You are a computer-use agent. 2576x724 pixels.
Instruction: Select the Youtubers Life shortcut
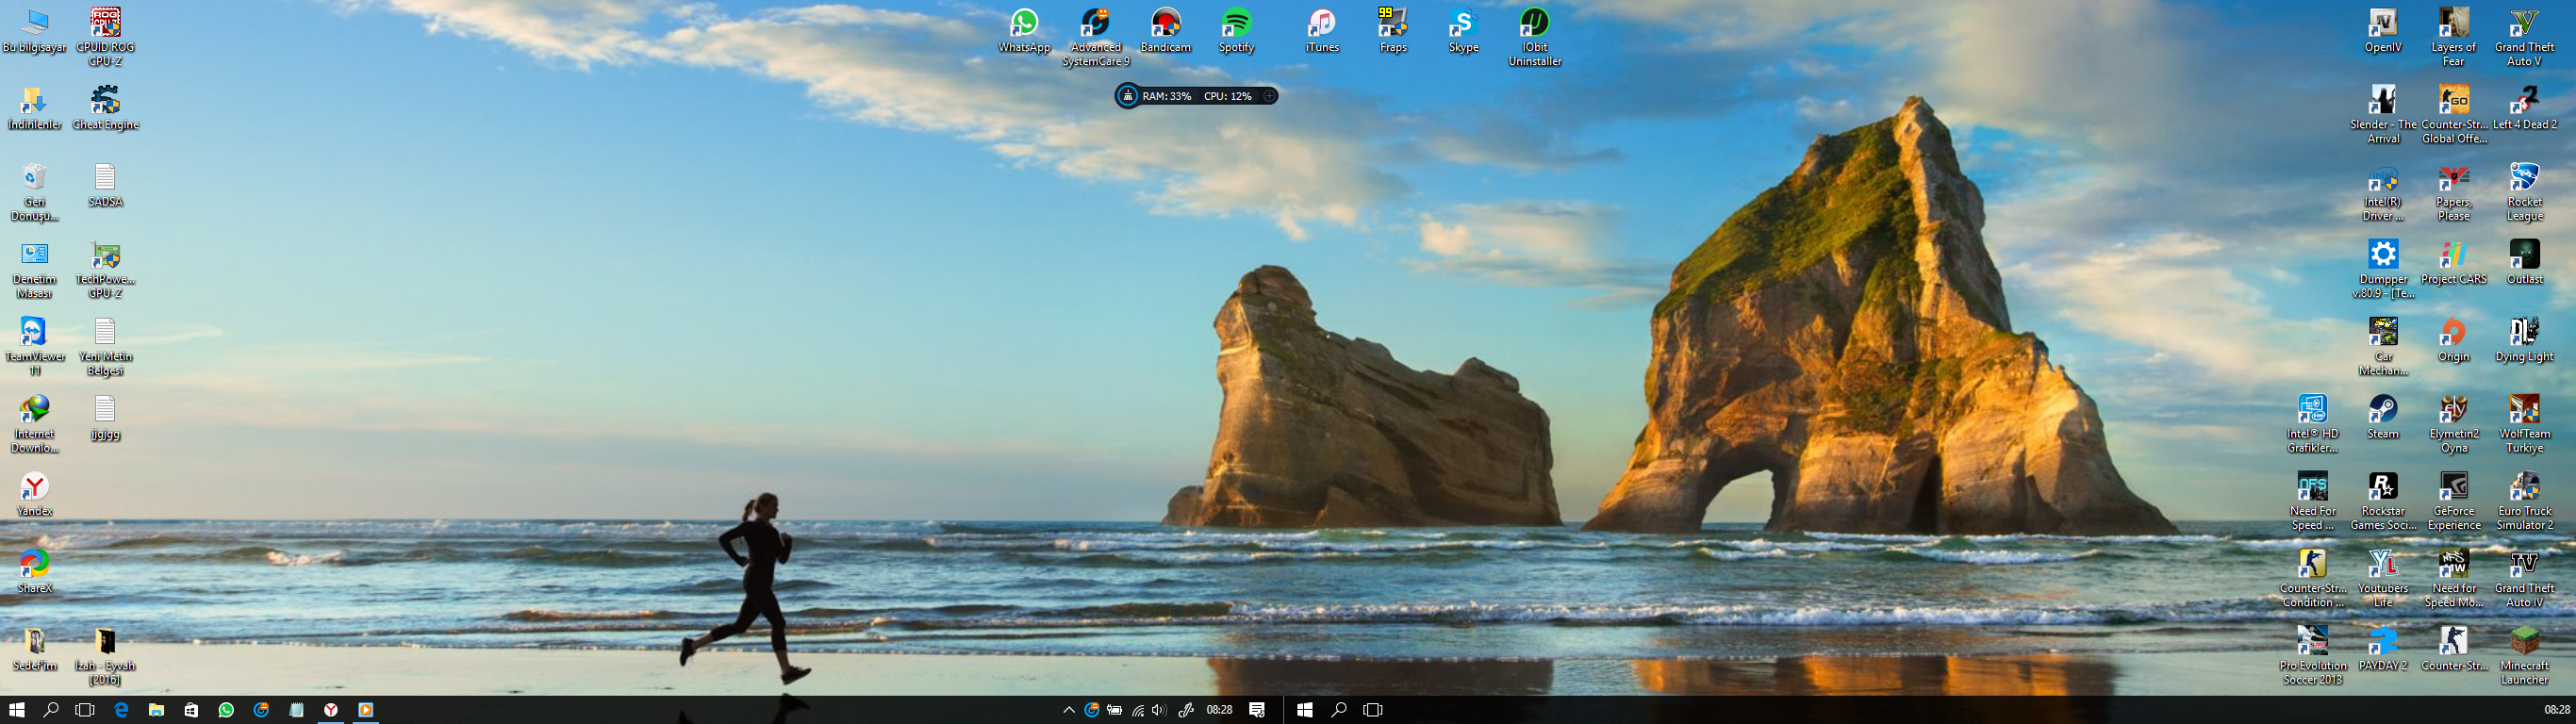tap(2383, 578)
